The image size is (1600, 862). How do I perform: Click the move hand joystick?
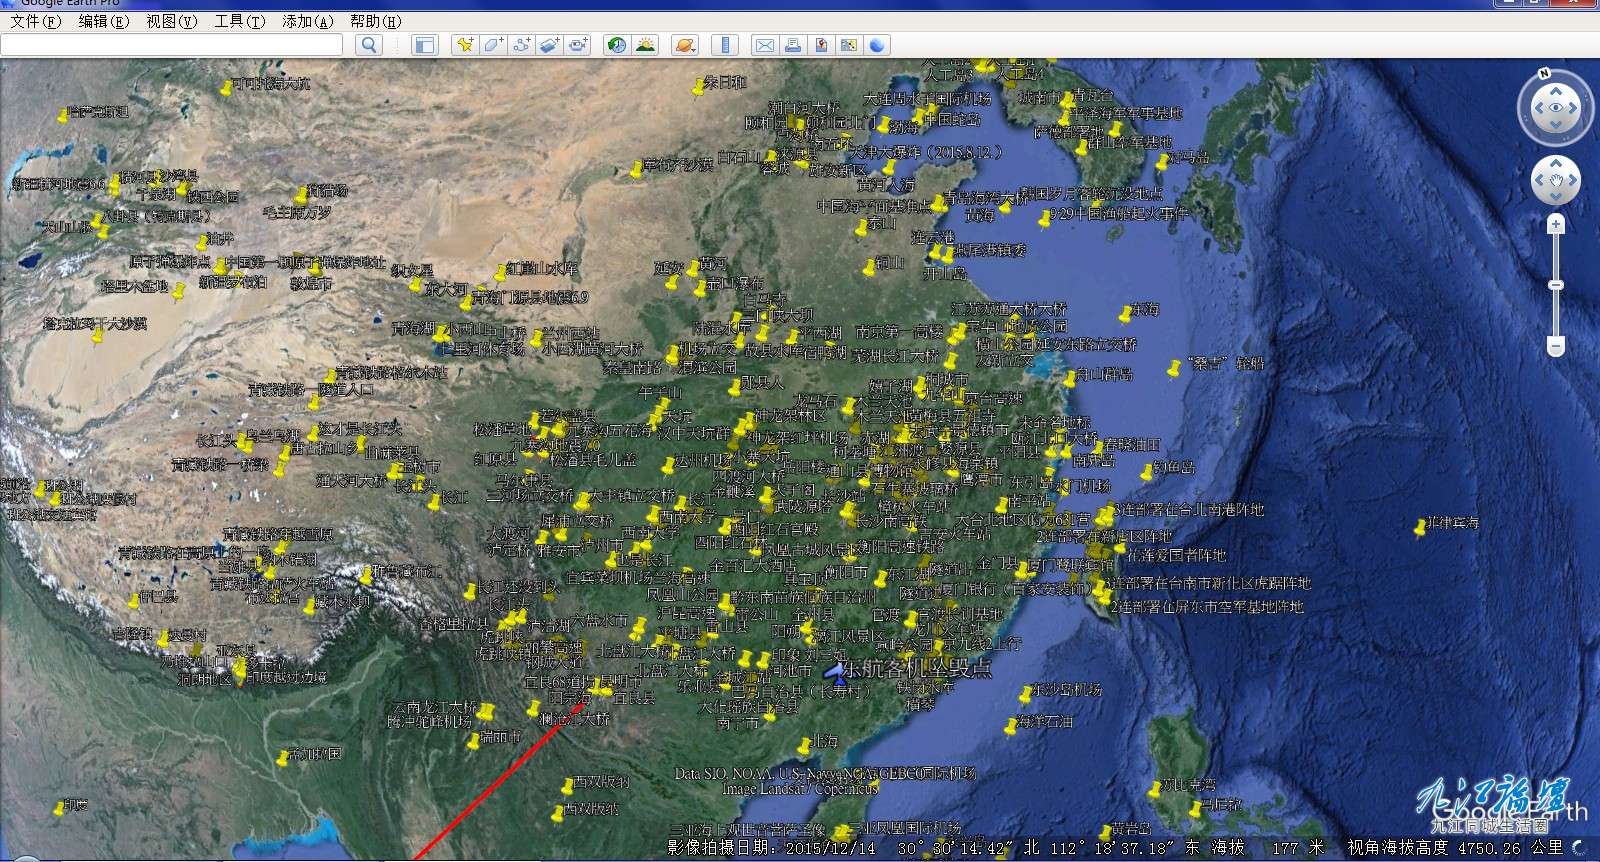1555,181
